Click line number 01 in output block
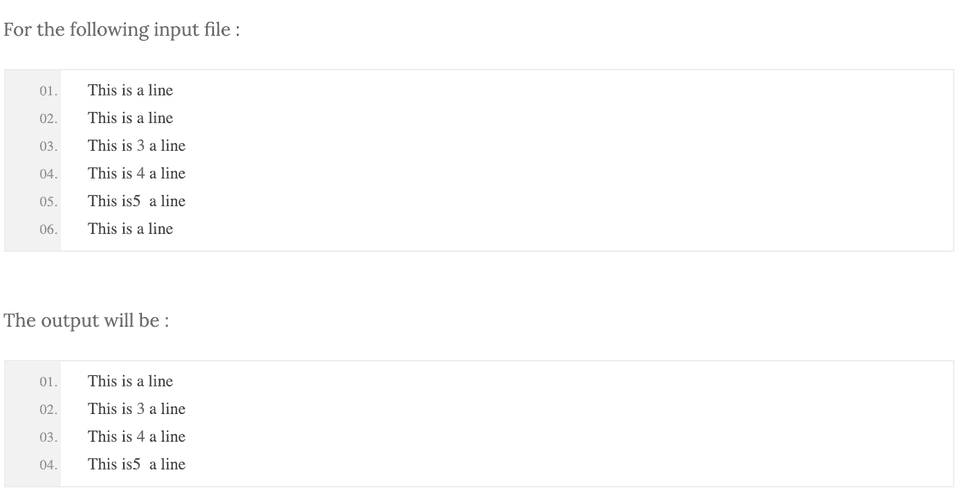Screen dimensions: 960x495 48,382
